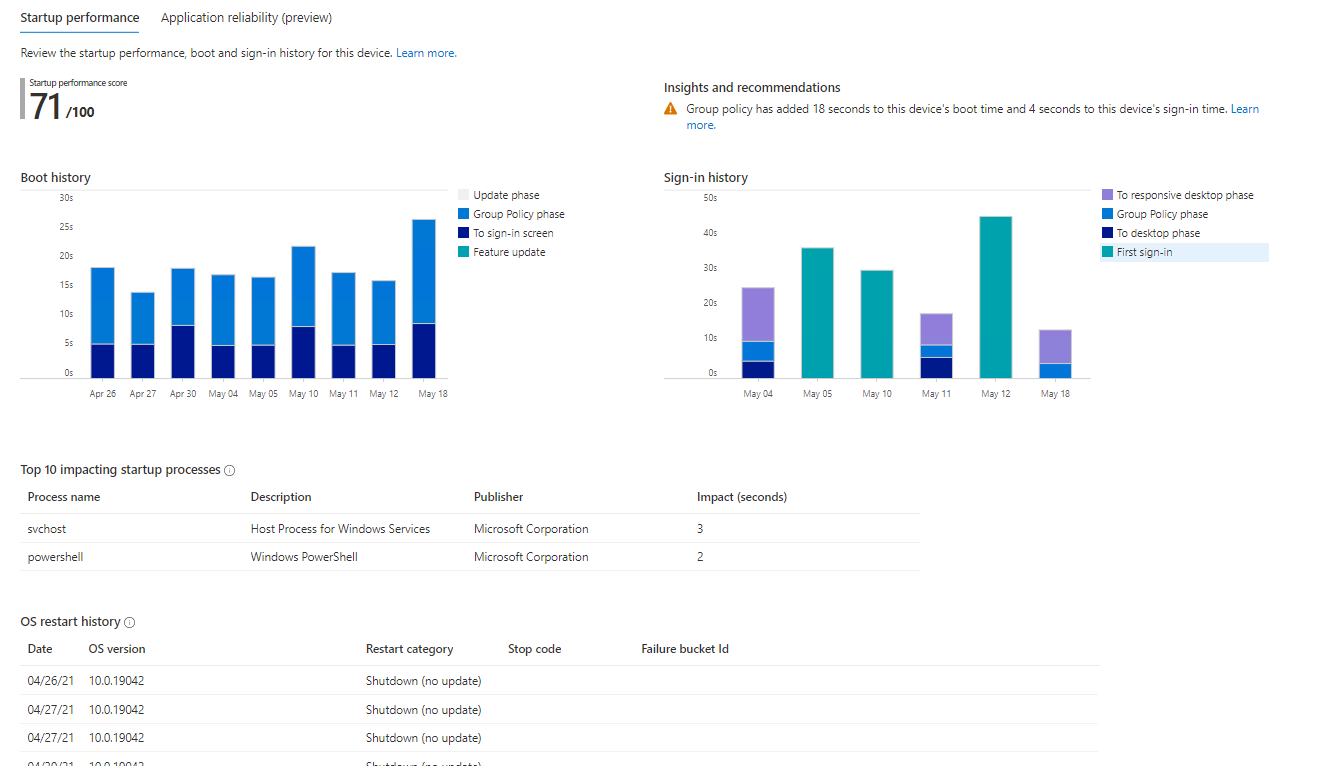
Task: Open Learn more link in Group policy insight
Action: (1244, 109)
